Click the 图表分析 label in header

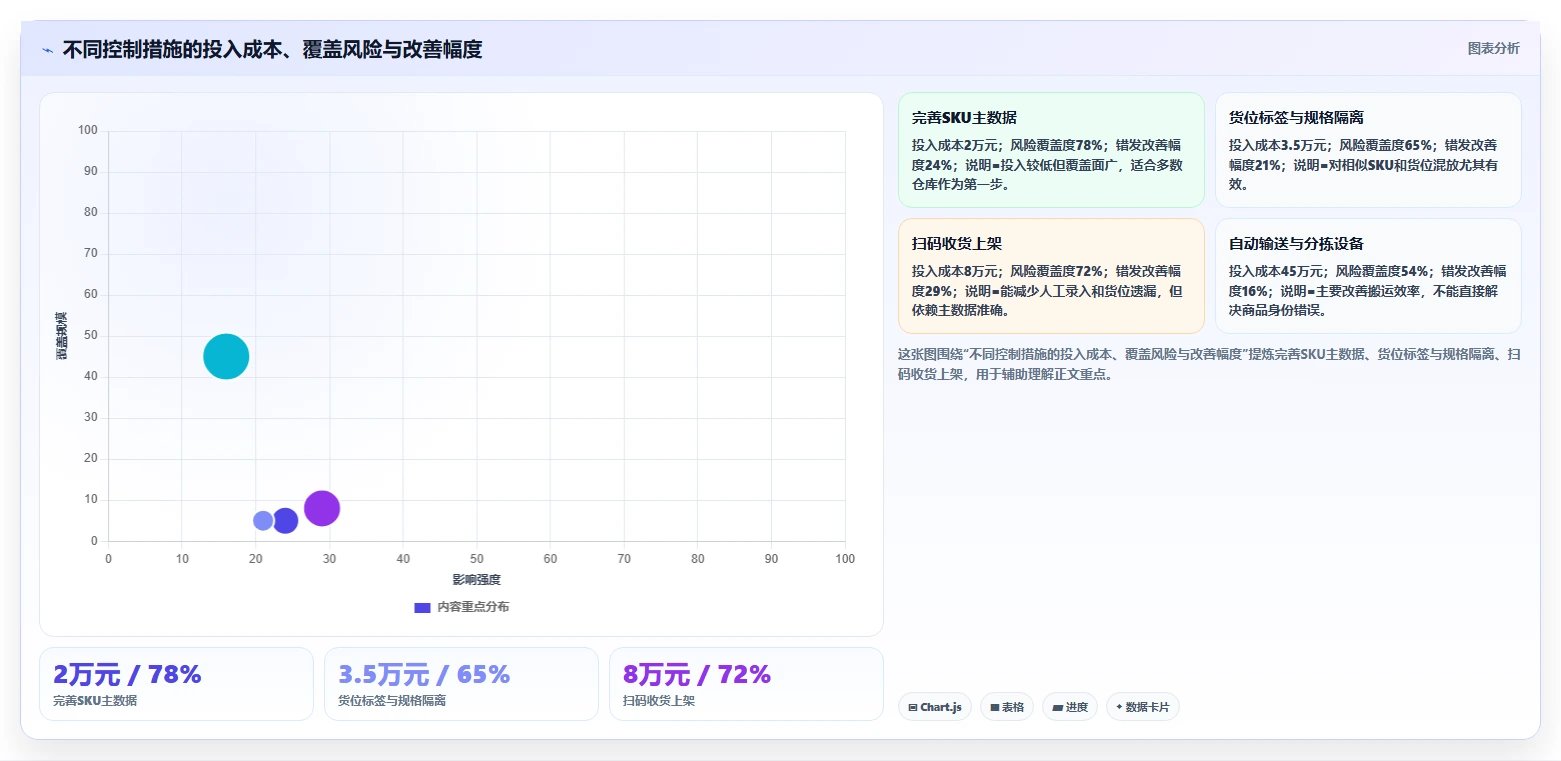(1493, 49)
